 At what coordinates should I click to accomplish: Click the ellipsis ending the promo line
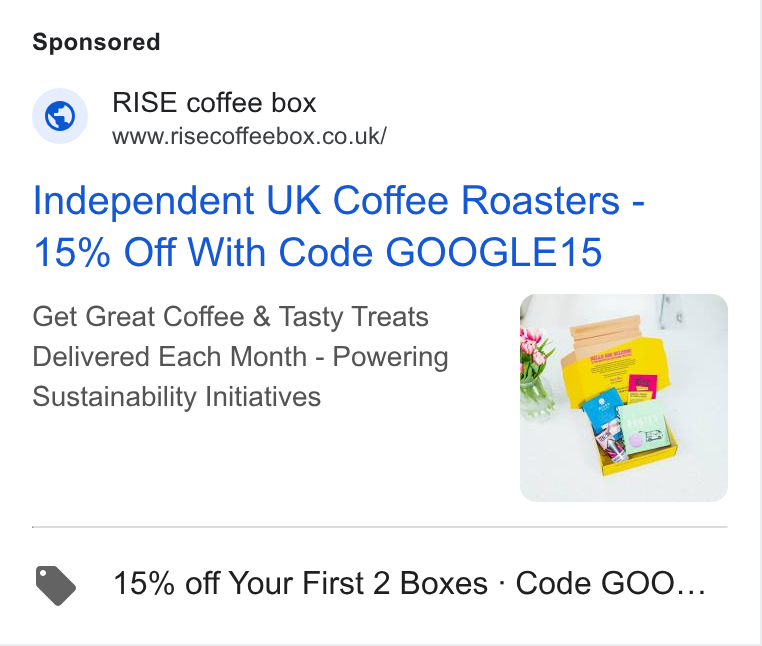[x=691, y=588]
